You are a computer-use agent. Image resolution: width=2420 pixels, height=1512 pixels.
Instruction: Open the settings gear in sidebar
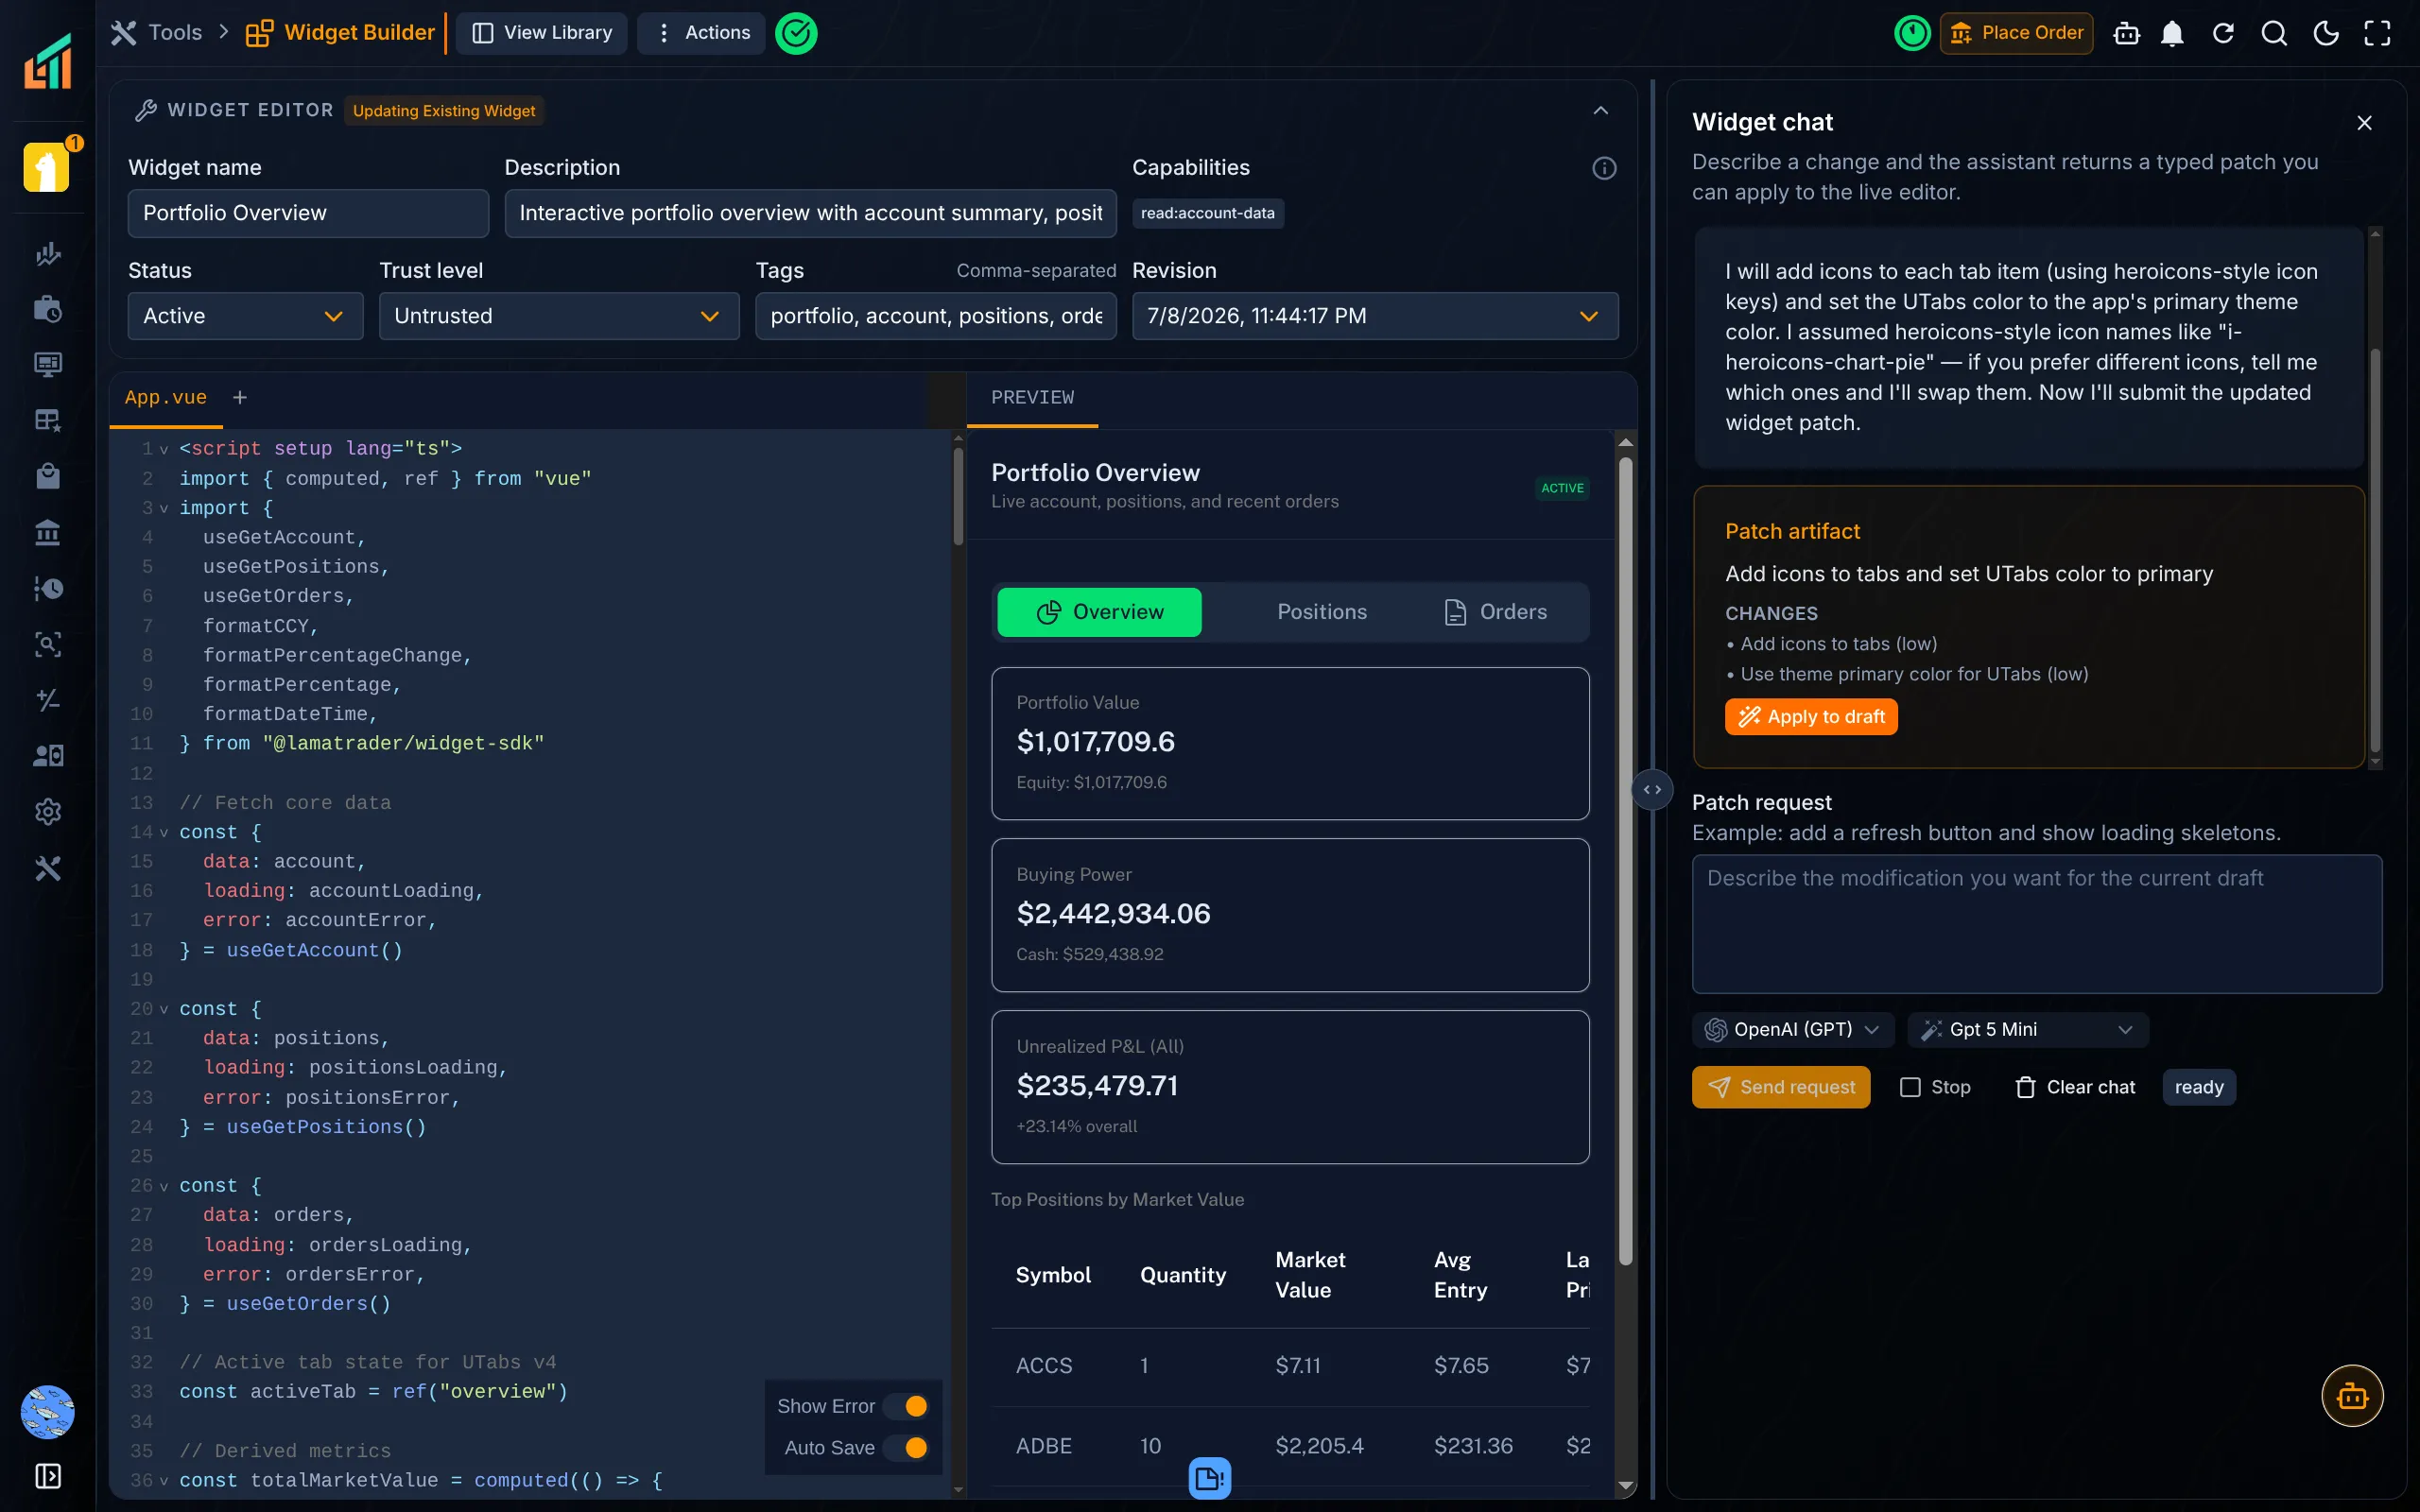47,812
